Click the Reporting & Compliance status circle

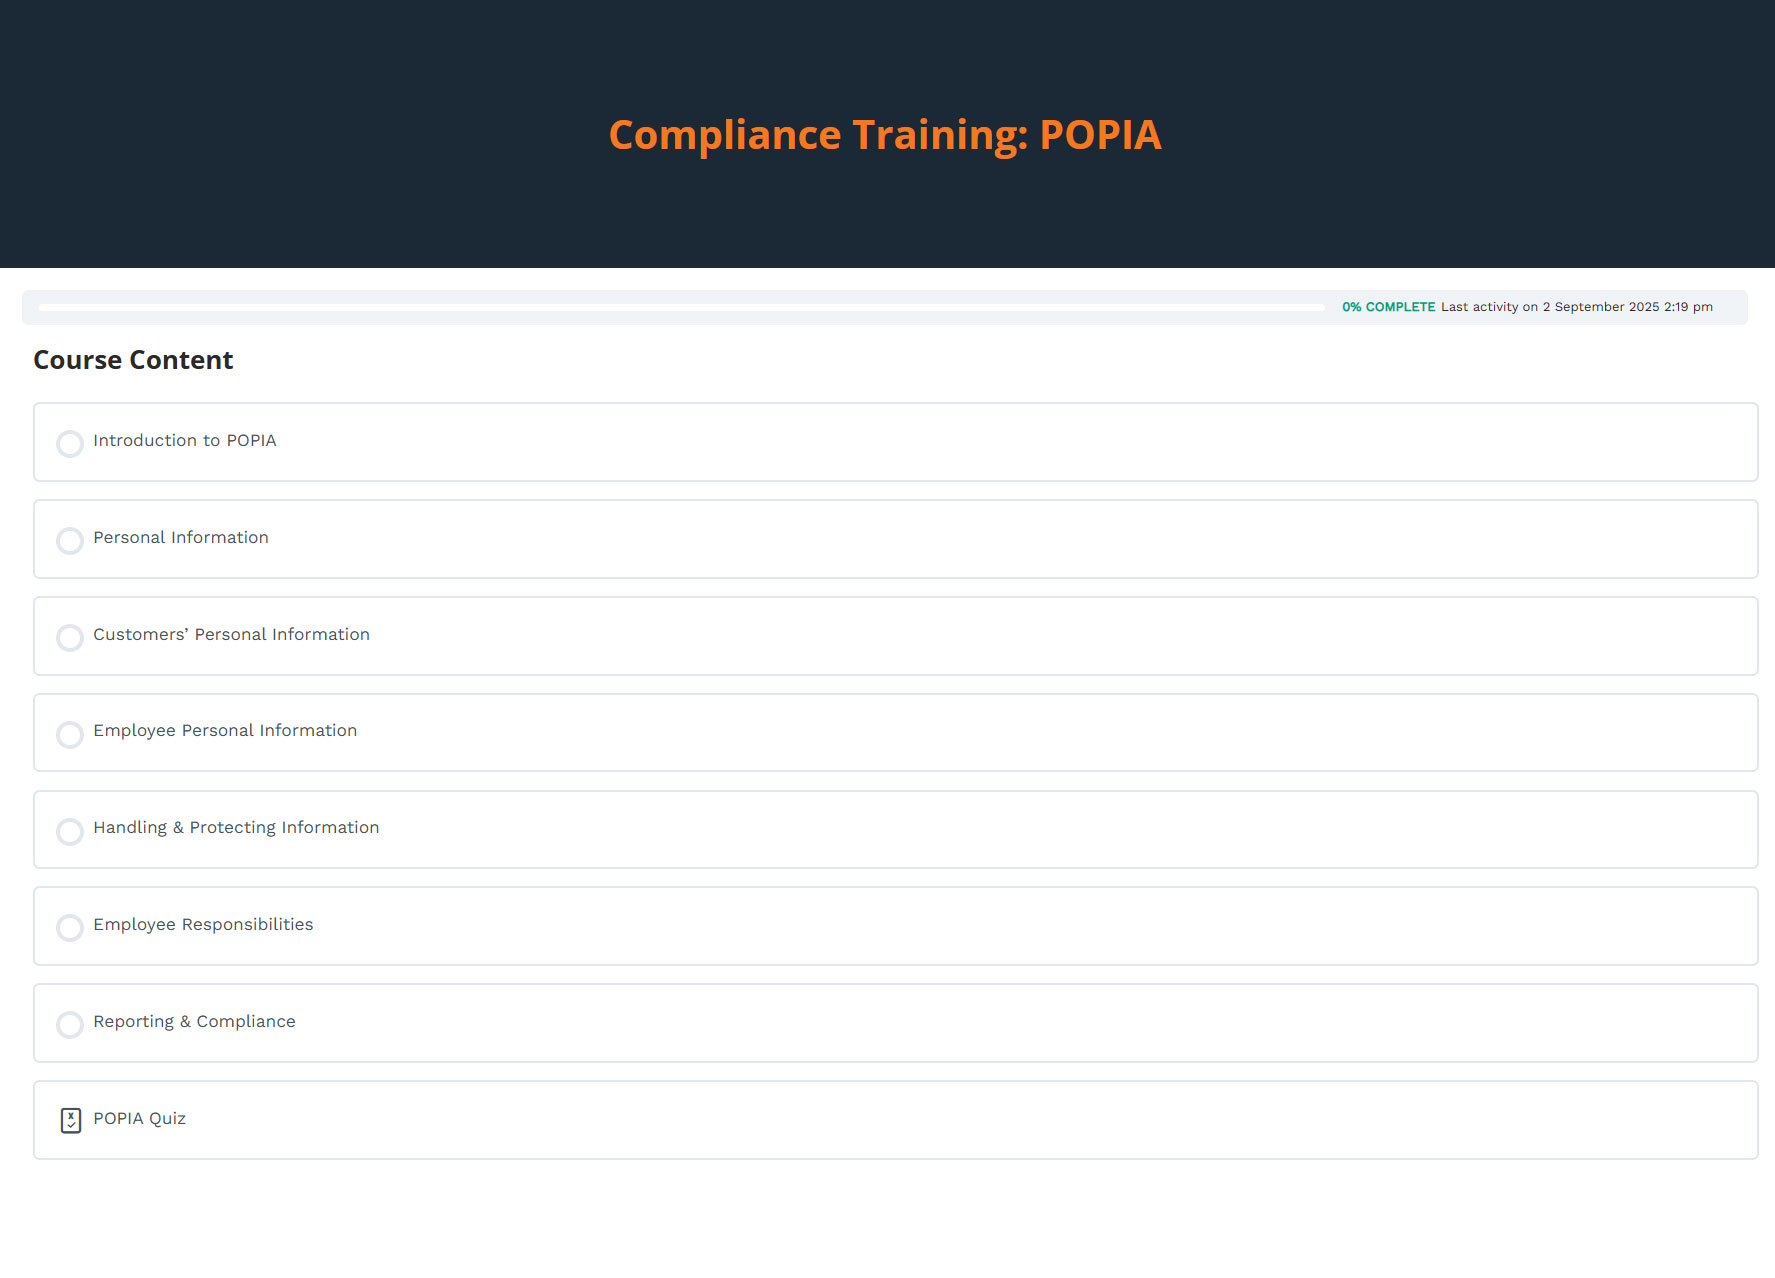click(70, 1024)
